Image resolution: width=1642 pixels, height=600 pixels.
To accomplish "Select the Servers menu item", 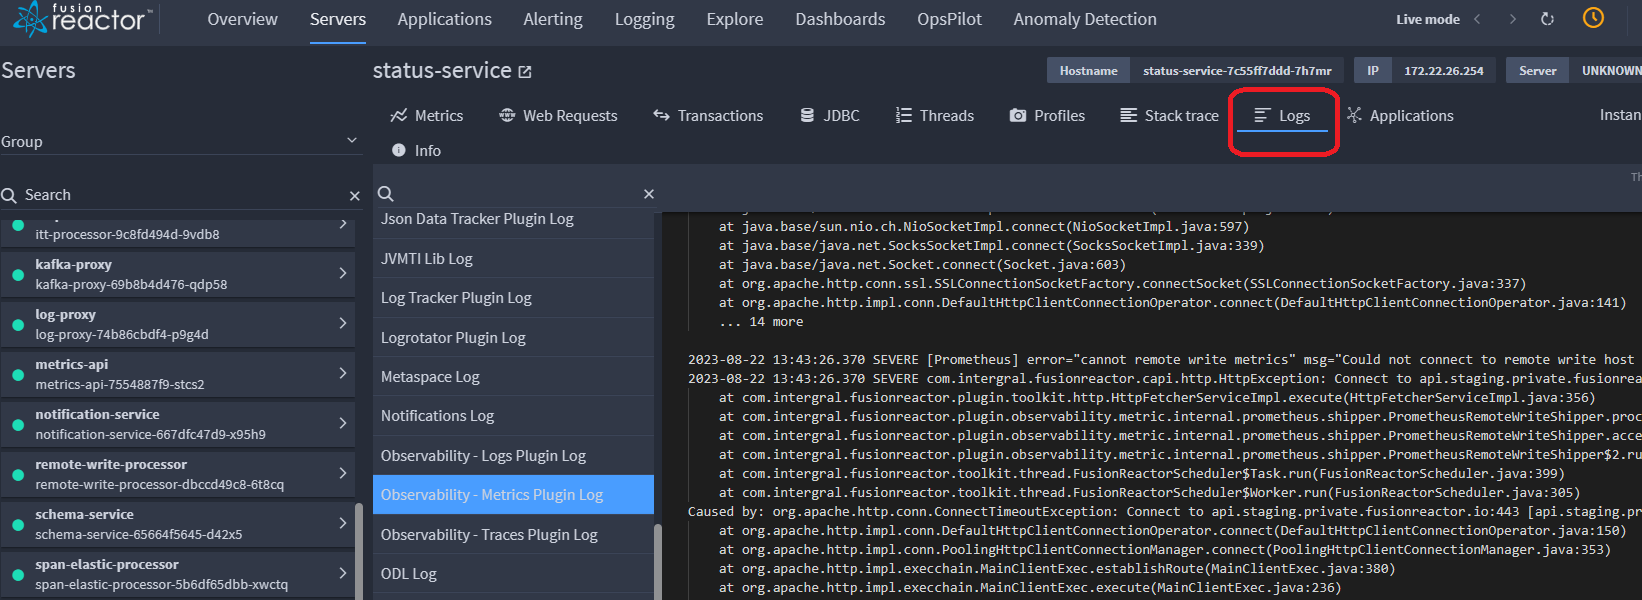I will tap(338, 19).
